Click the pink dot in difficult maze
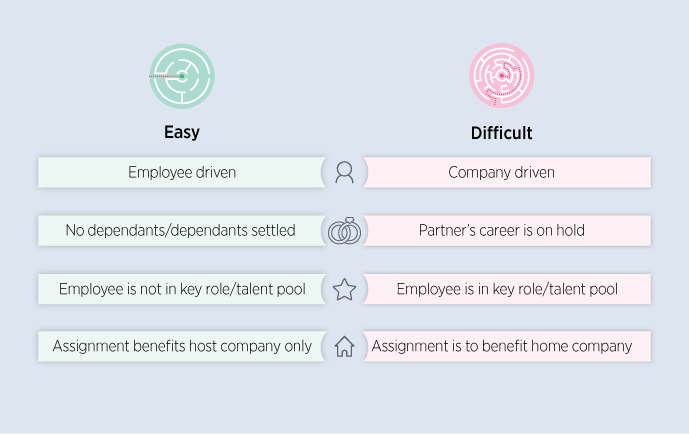Viewport: 689px width, 434px height. [501, 76]
